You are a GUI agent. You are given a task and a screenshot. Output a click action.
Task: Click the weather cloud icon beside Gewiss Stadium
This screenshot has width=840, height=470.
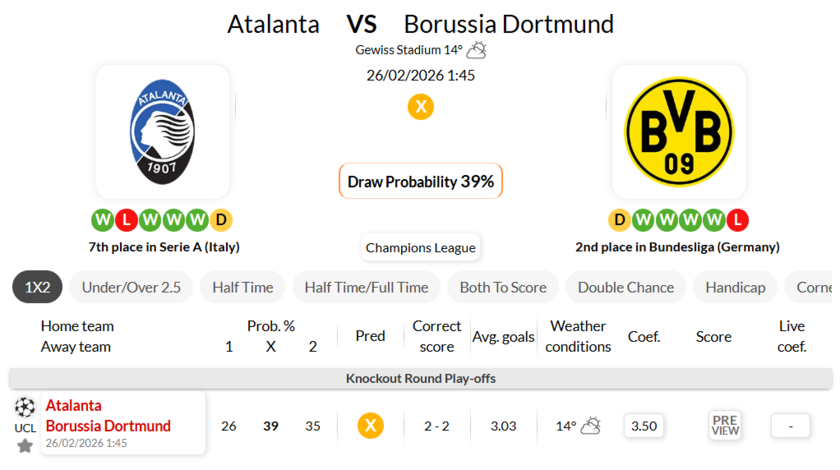pyautogui.click(x=477, y=50)
